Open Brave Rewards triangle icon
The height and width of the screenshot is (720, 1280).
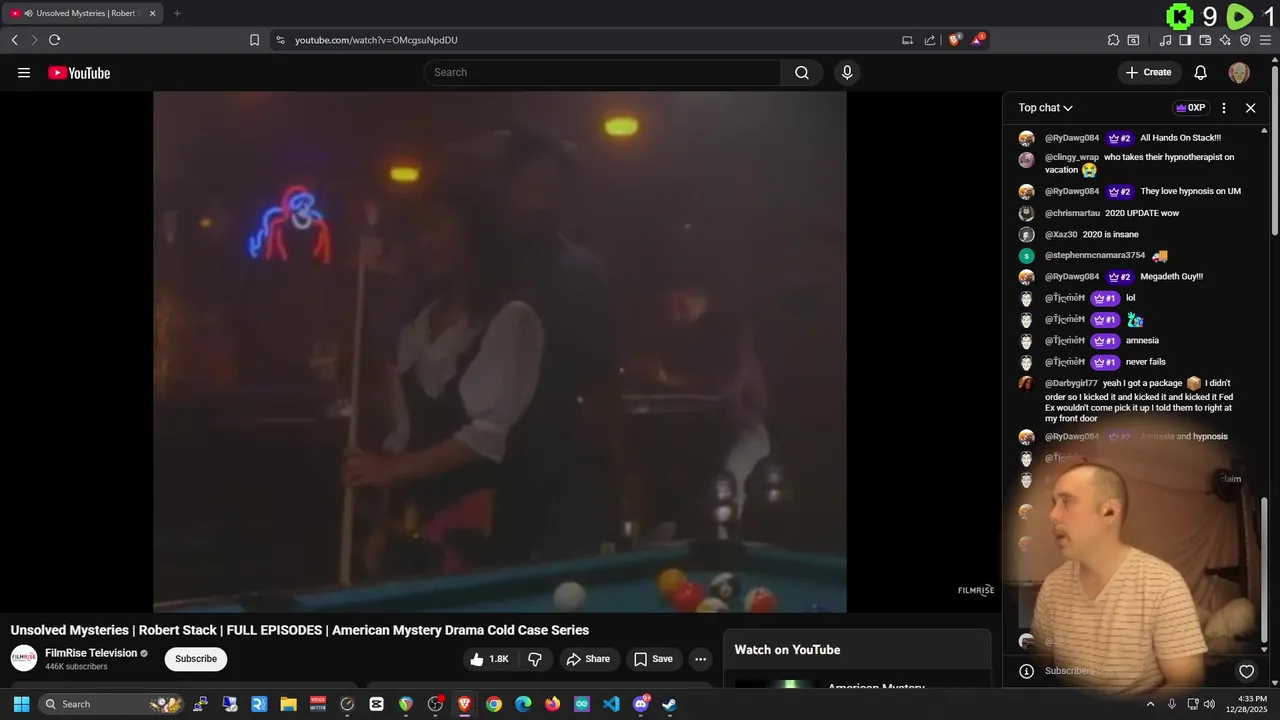pos(978,40)
